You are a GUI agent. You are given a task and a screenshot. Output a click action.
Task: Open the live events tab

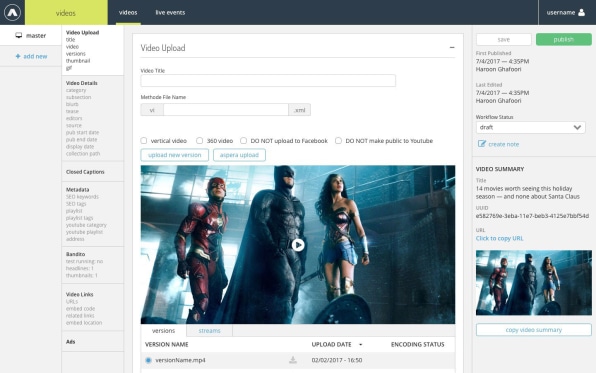click(x=170, y=13)
